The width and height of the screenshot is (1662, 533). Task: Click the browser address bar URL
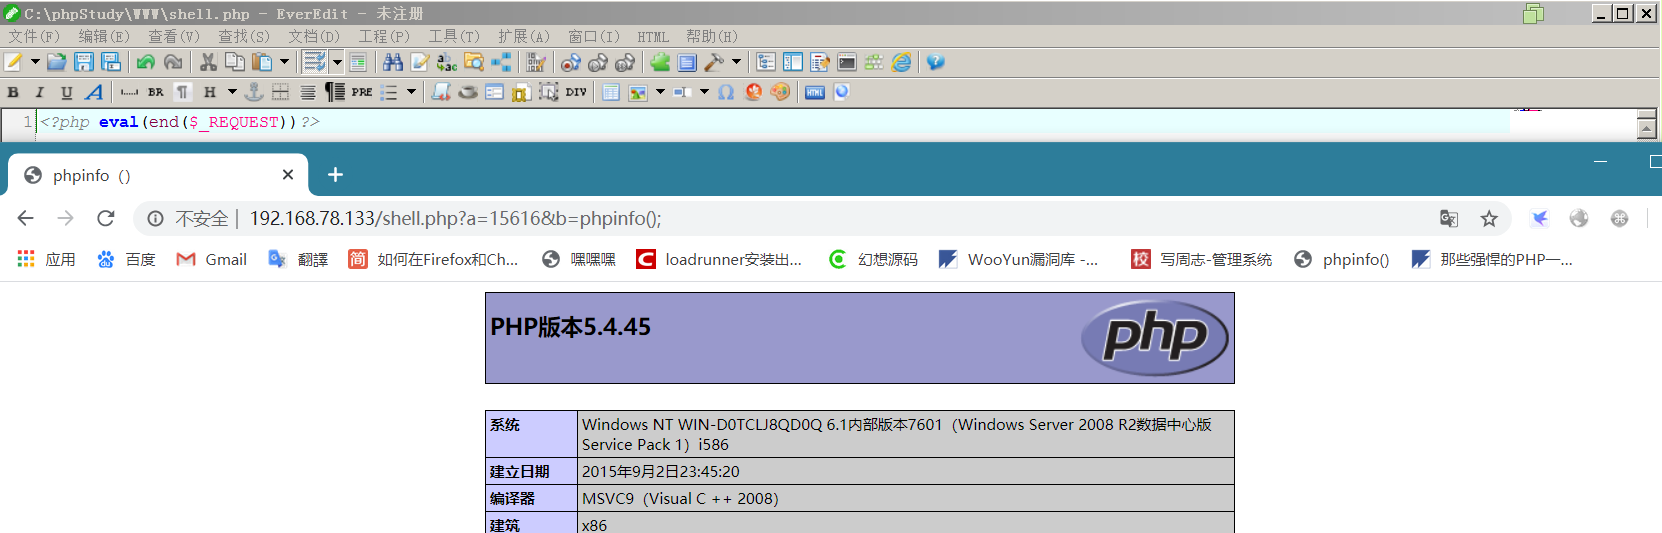[455, 218]
